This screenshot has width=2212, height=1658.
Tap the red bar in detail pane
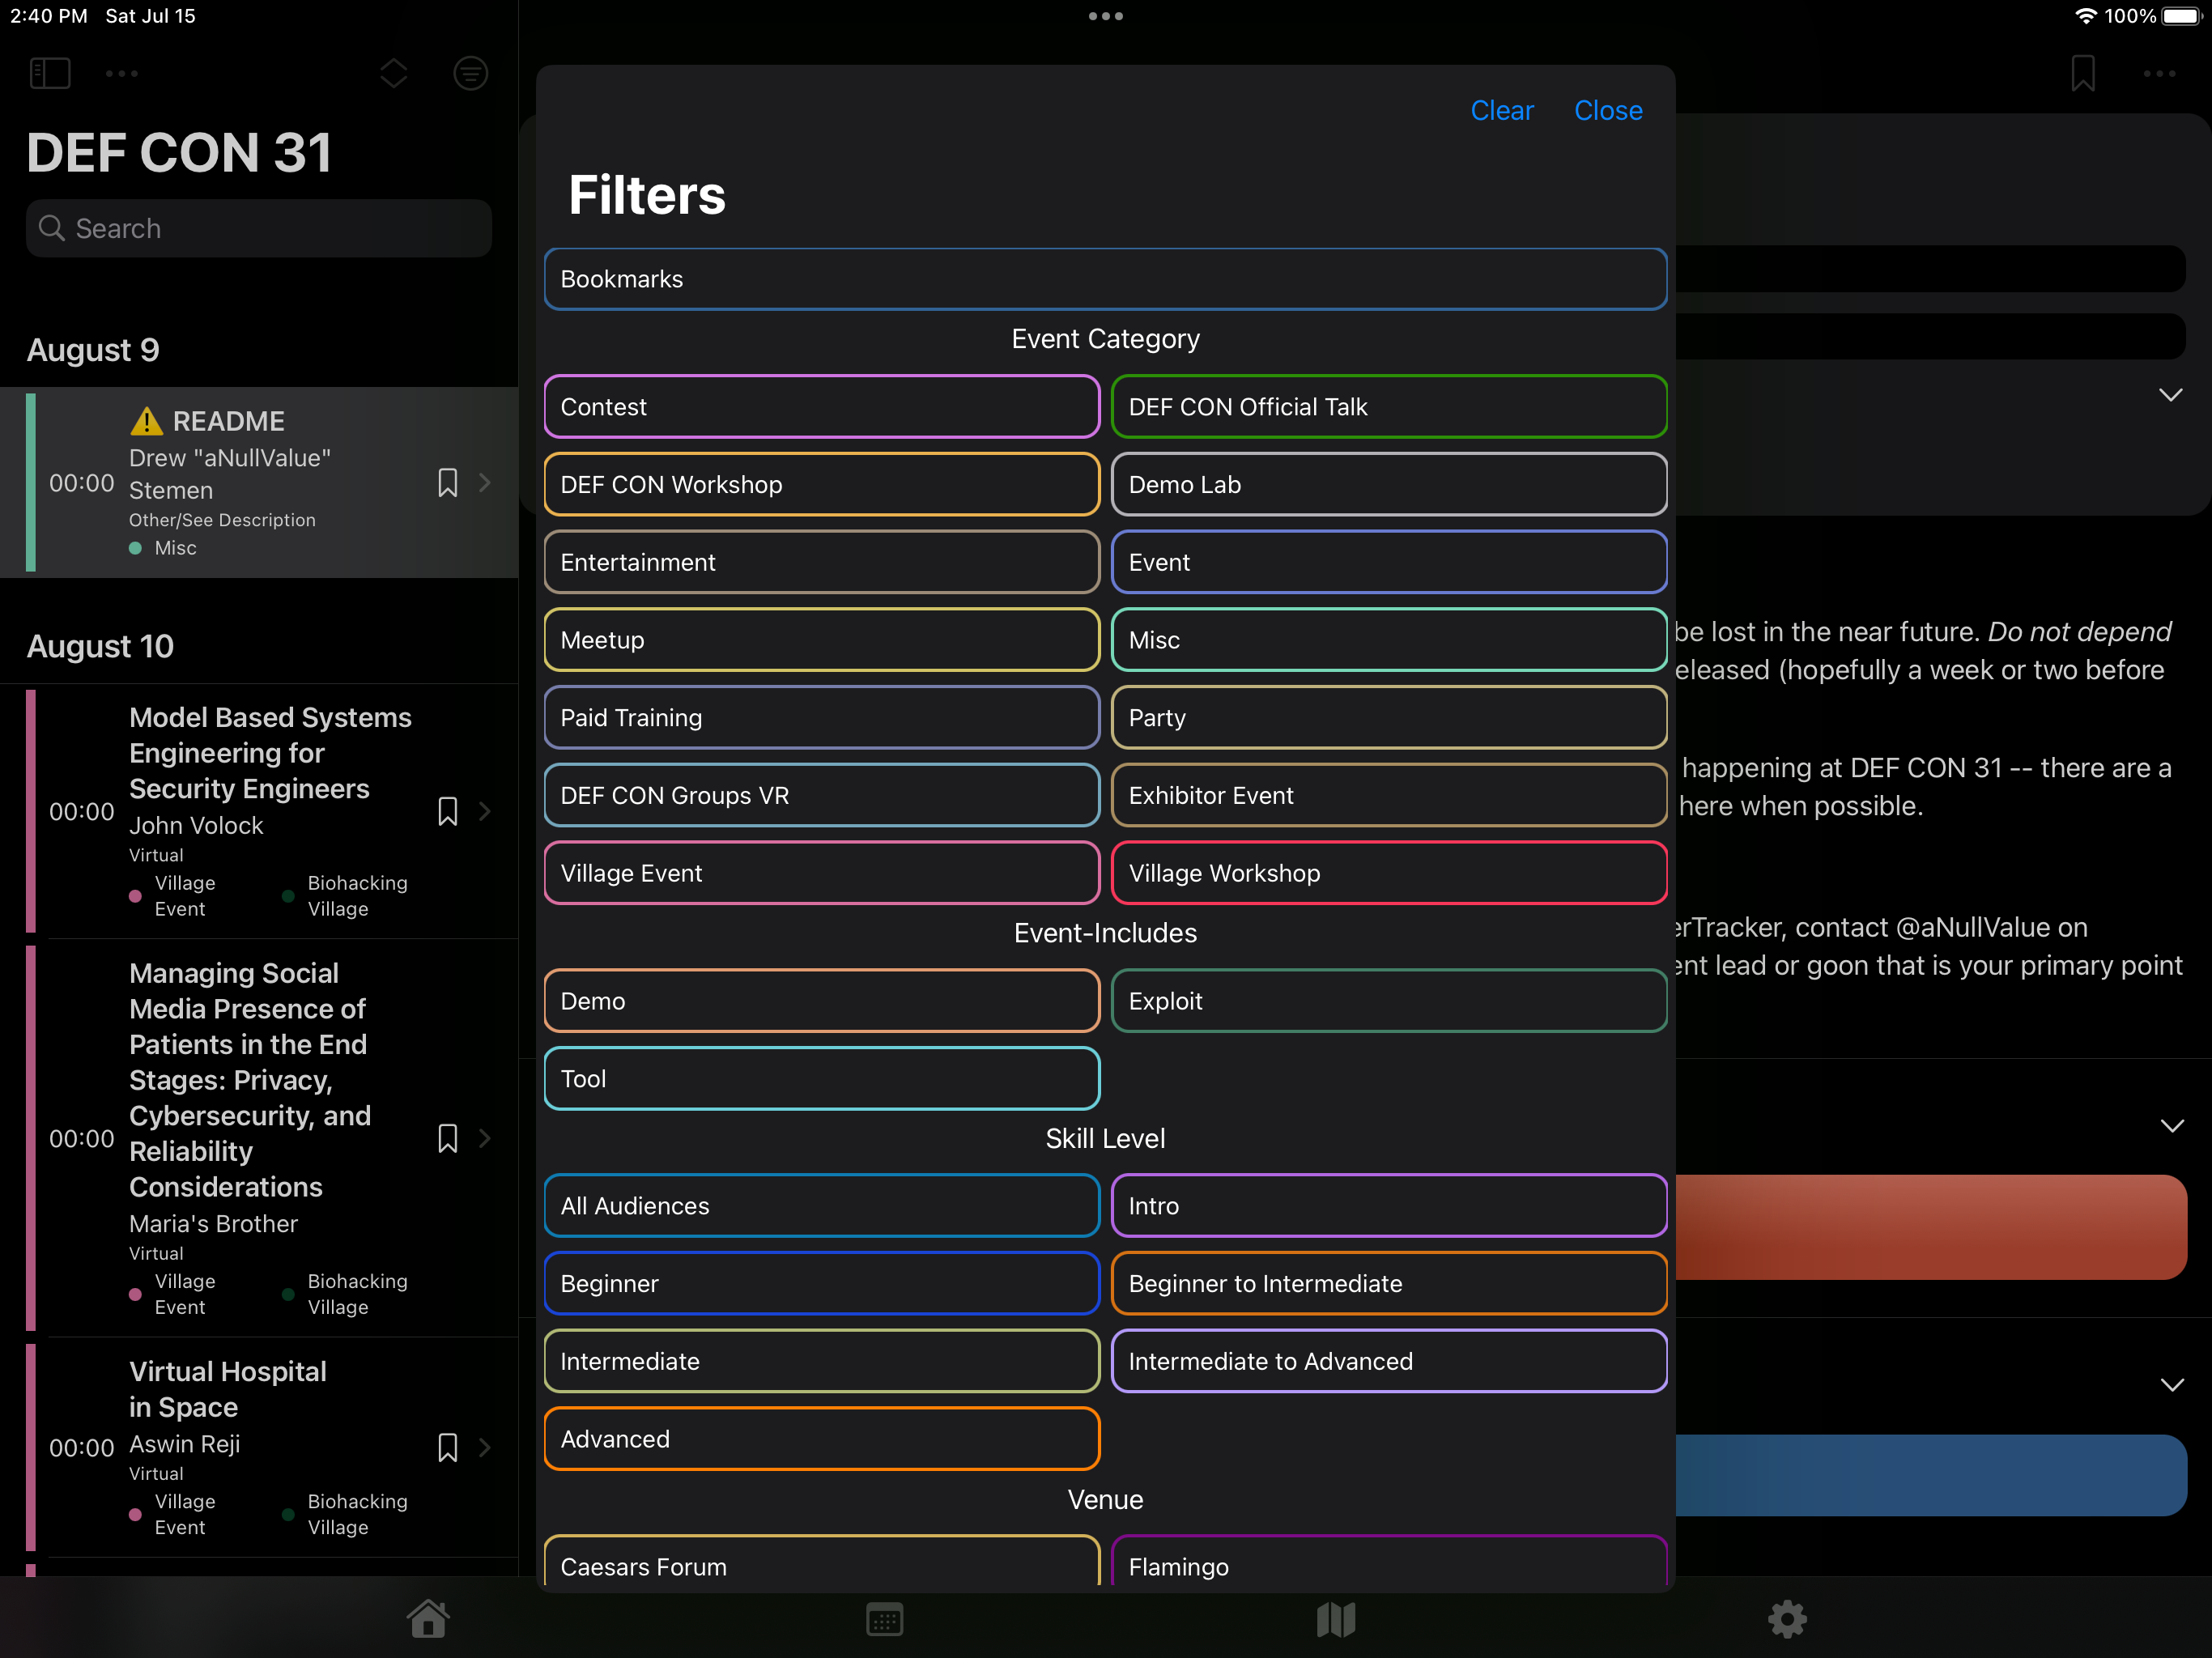click(x=1930, y=1227)
